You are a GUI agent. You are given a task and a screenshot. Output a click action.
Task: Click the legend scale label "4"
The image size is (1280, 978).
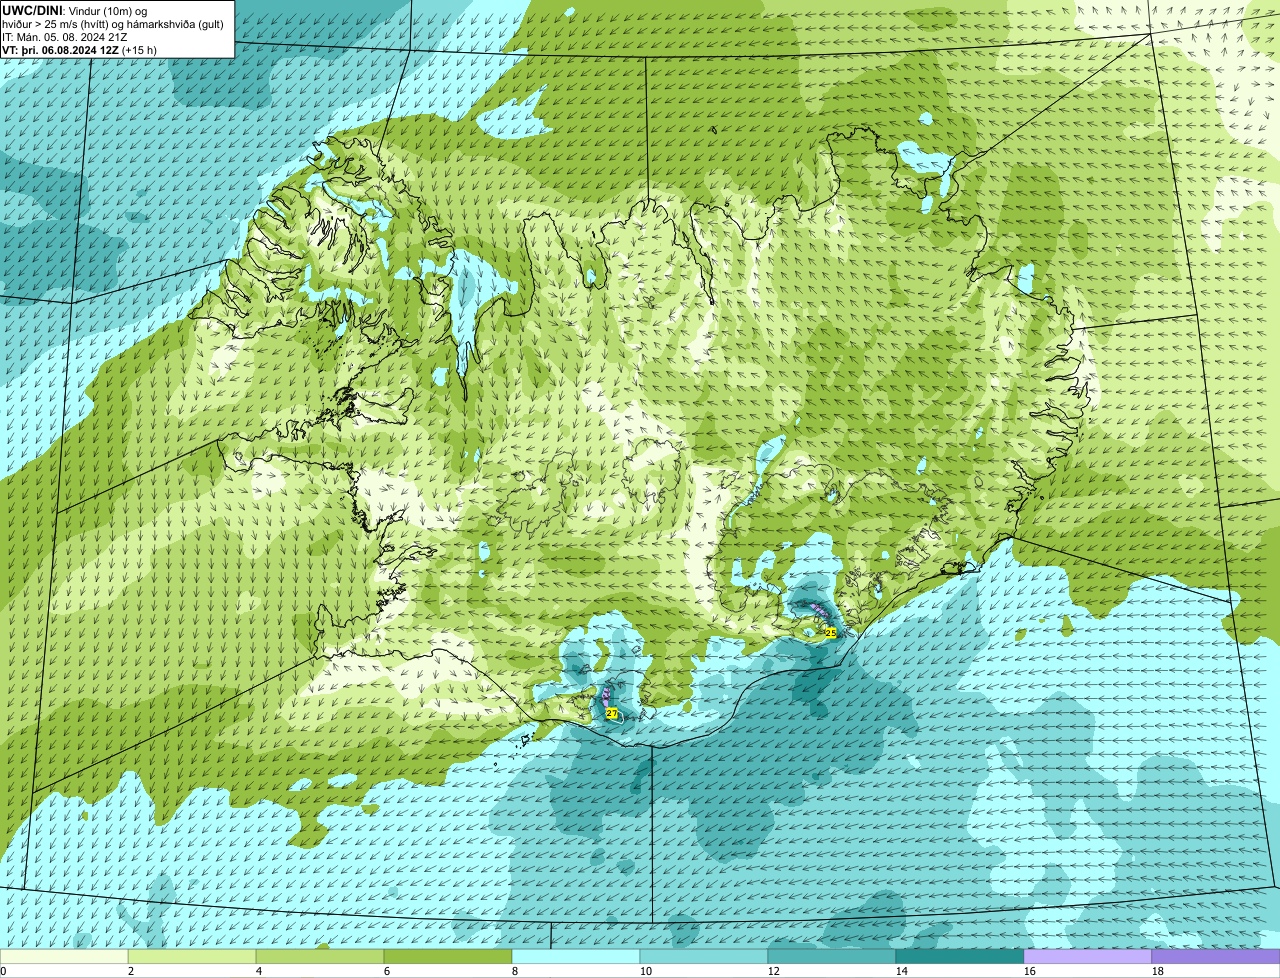click(x=259, y=971)
